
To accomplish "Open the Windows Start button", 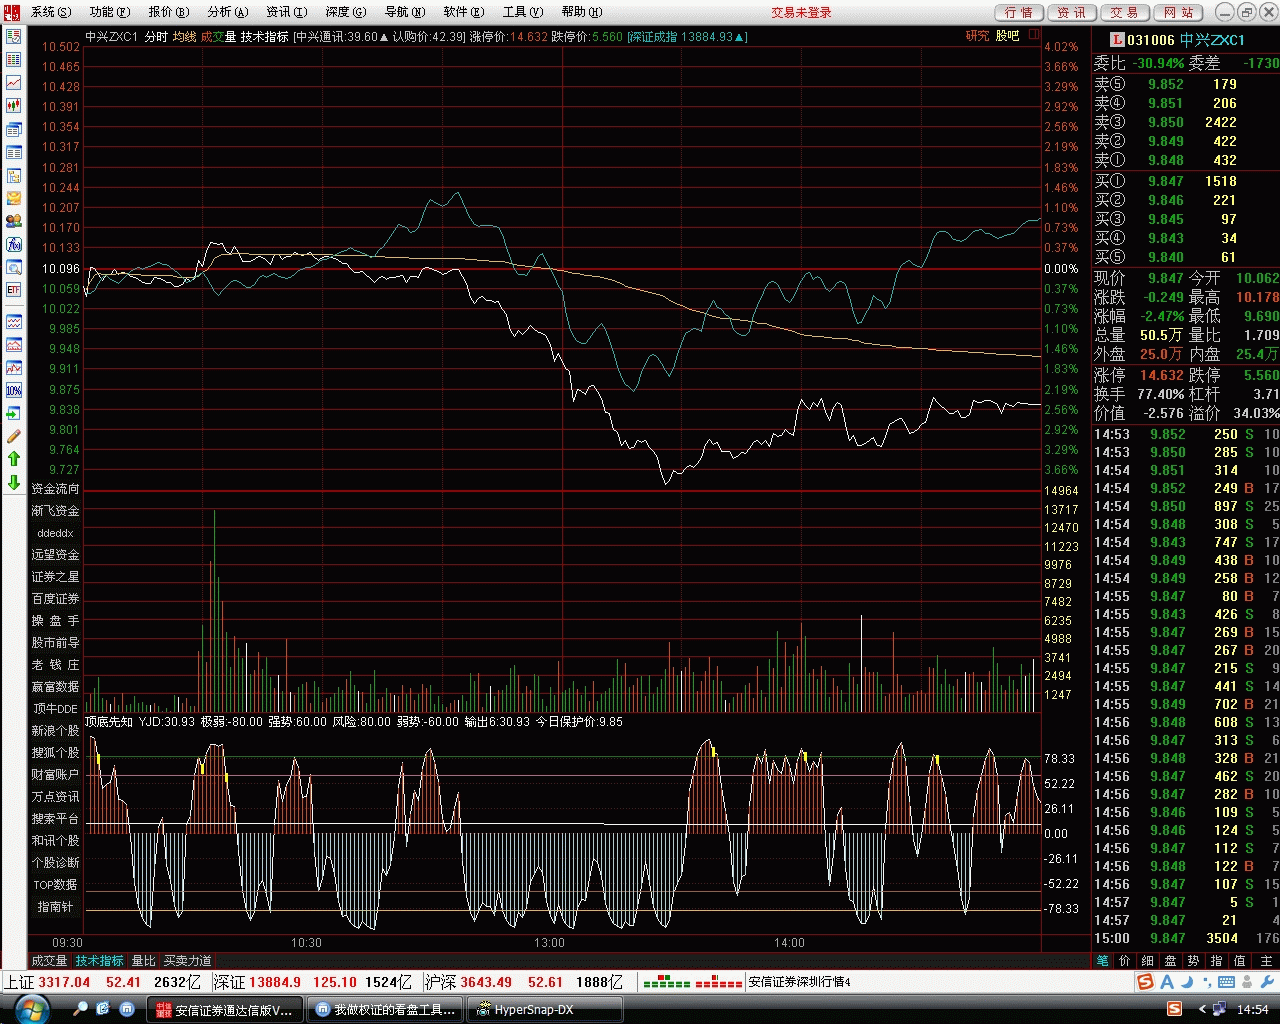I will 31,1008.
